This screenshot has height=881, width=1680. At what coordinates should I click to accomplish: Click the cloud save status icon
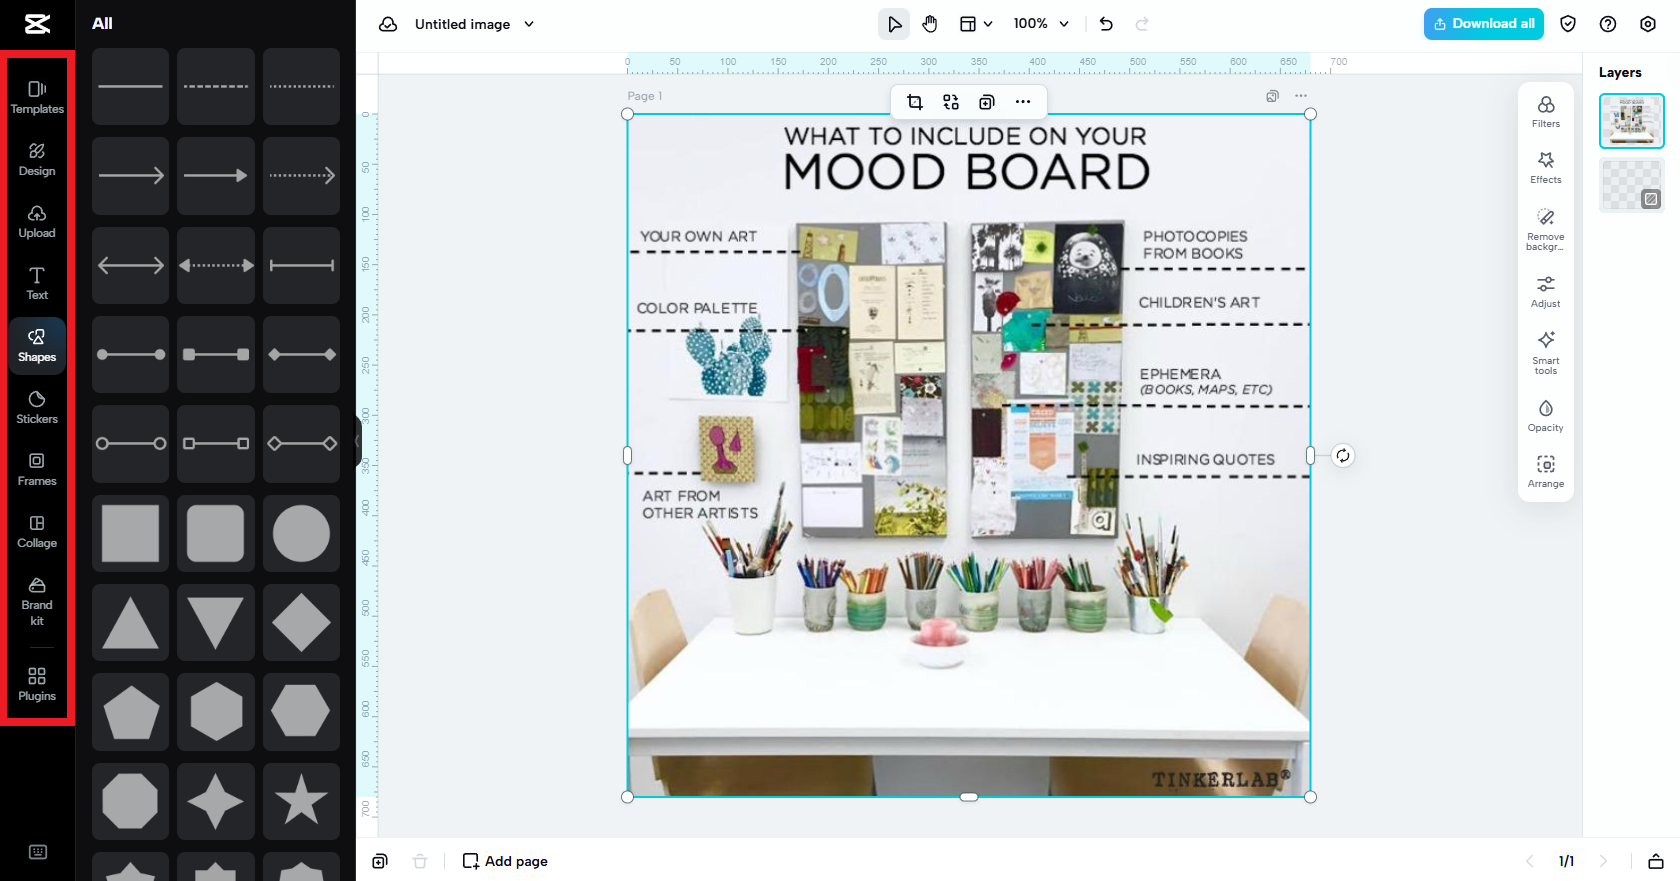click(x=388, y=24)
